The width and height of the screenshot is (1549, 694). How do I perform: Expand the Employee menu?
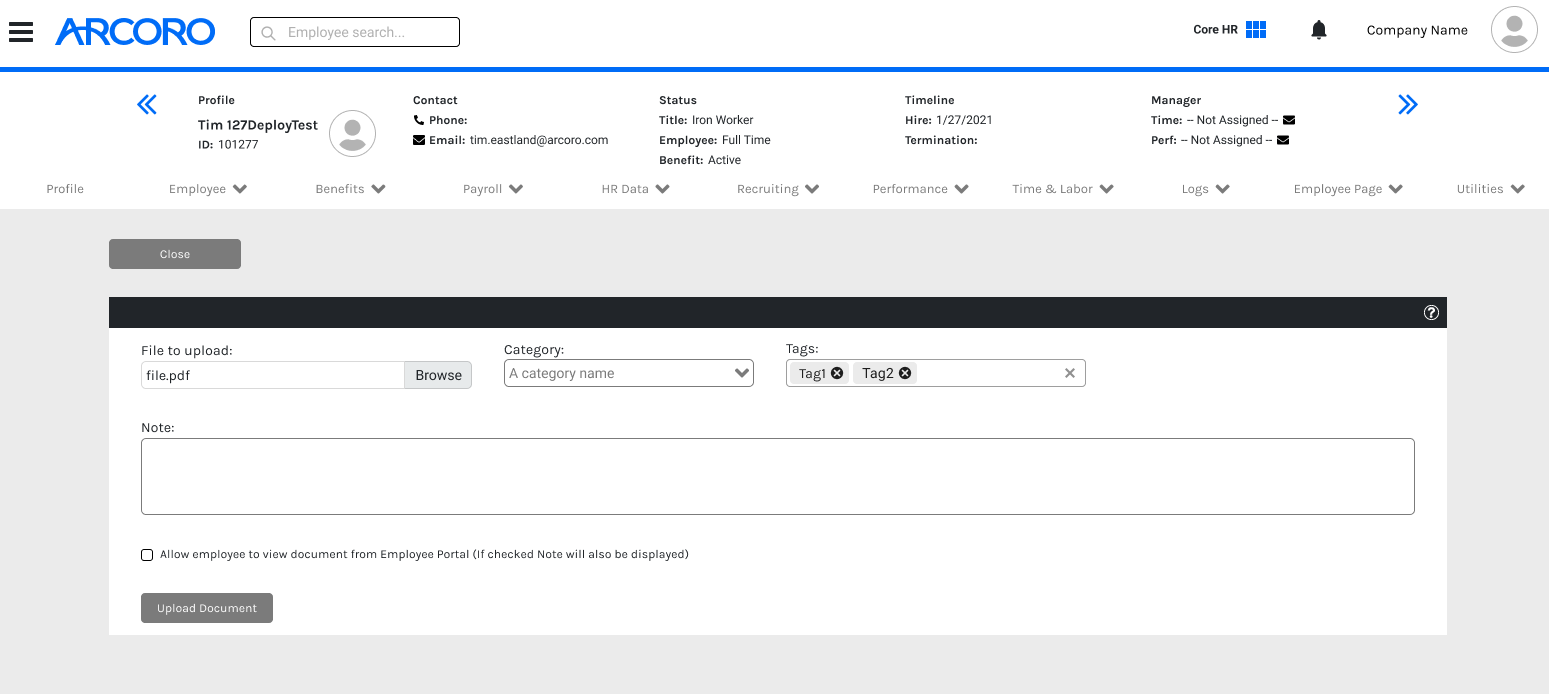click(208, 189)
